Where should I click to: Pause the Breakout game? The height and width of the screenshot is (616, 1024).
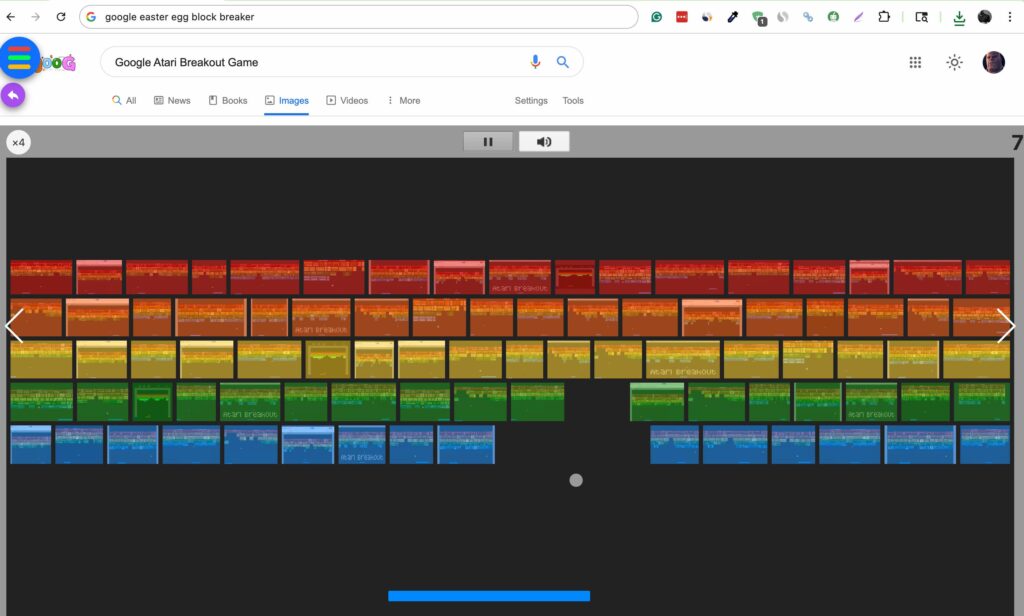pos(488,142)
